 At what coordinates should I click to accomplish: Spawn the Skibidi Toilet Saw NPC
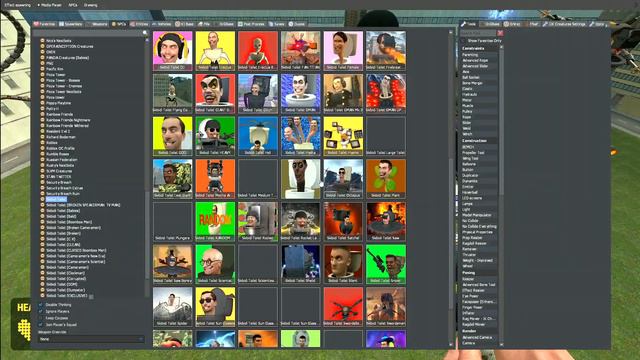[x=386, y=222]
